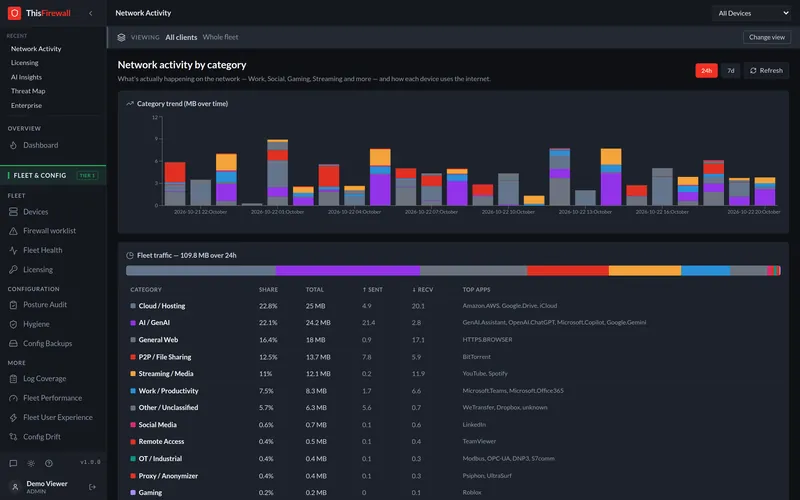The image size is (800, 500).
Task: Click the Whole fleet label in viewing bar
Action: [x=220, y=37]
